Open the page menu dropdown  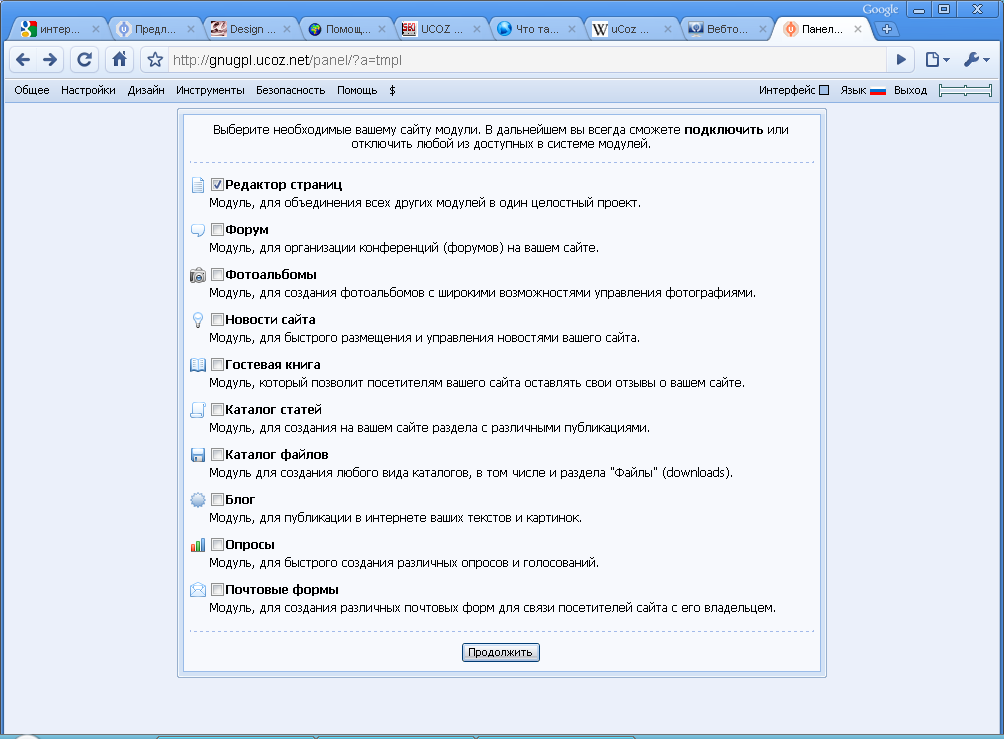point(936,60)
